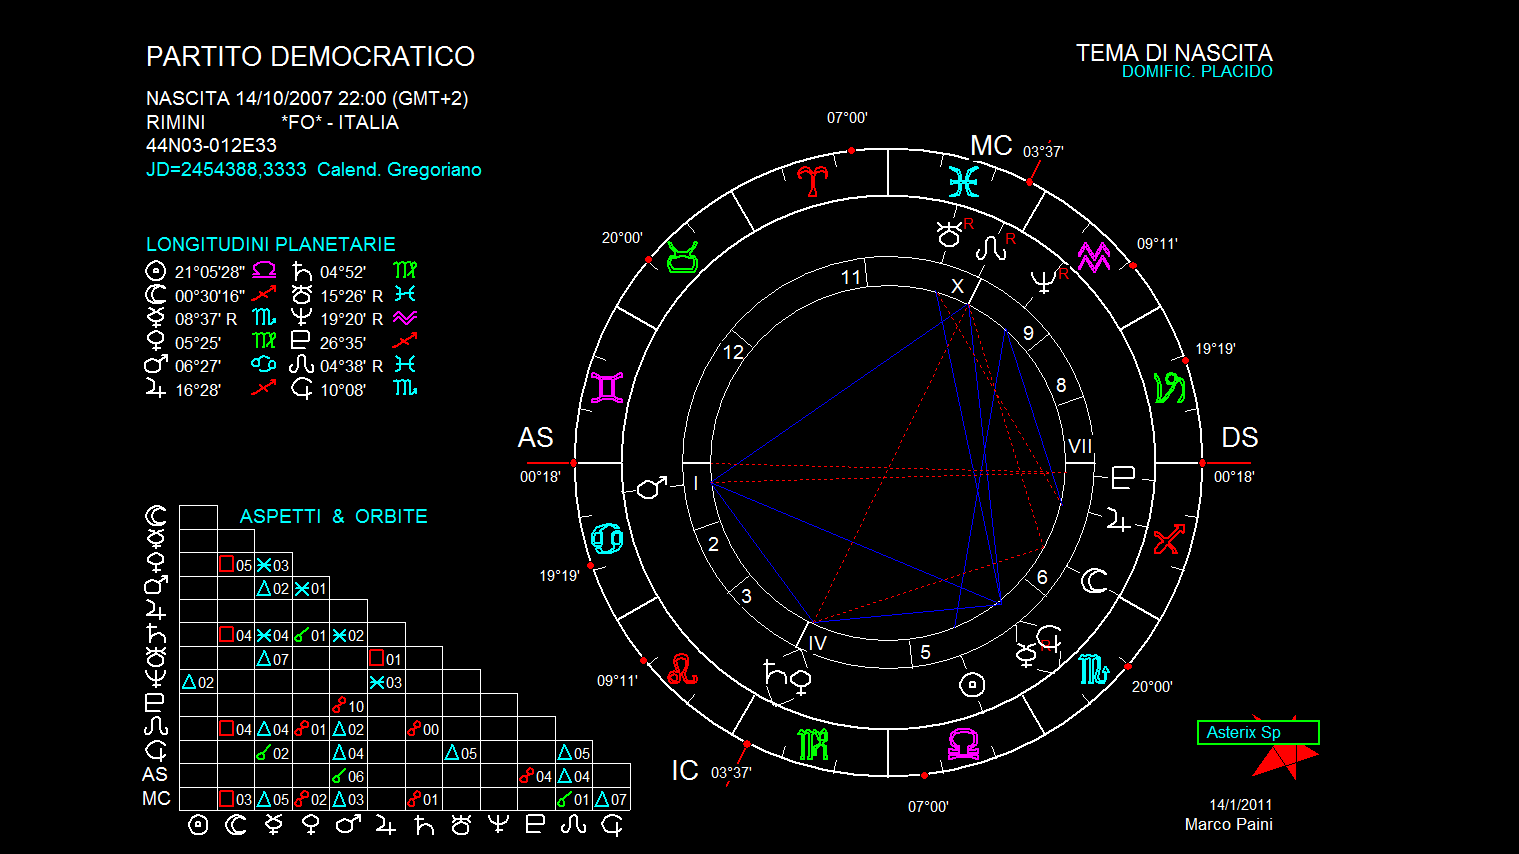1519x854 pixels.
Task: Click the green Taurus glyph on the zodiac ring
Action: (x=682, y=257)
